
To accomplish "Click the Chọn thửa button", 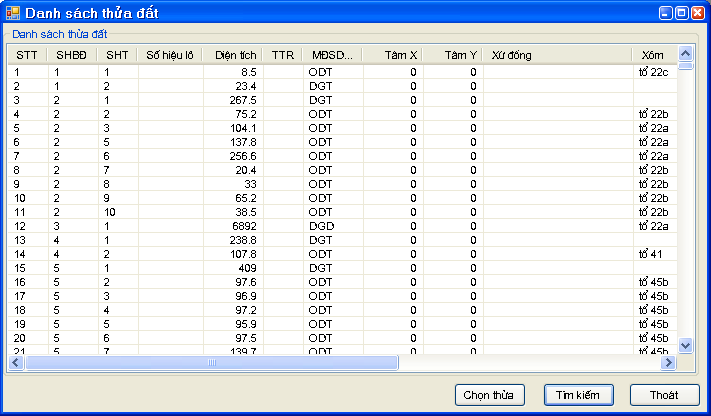I will point(489,395).
